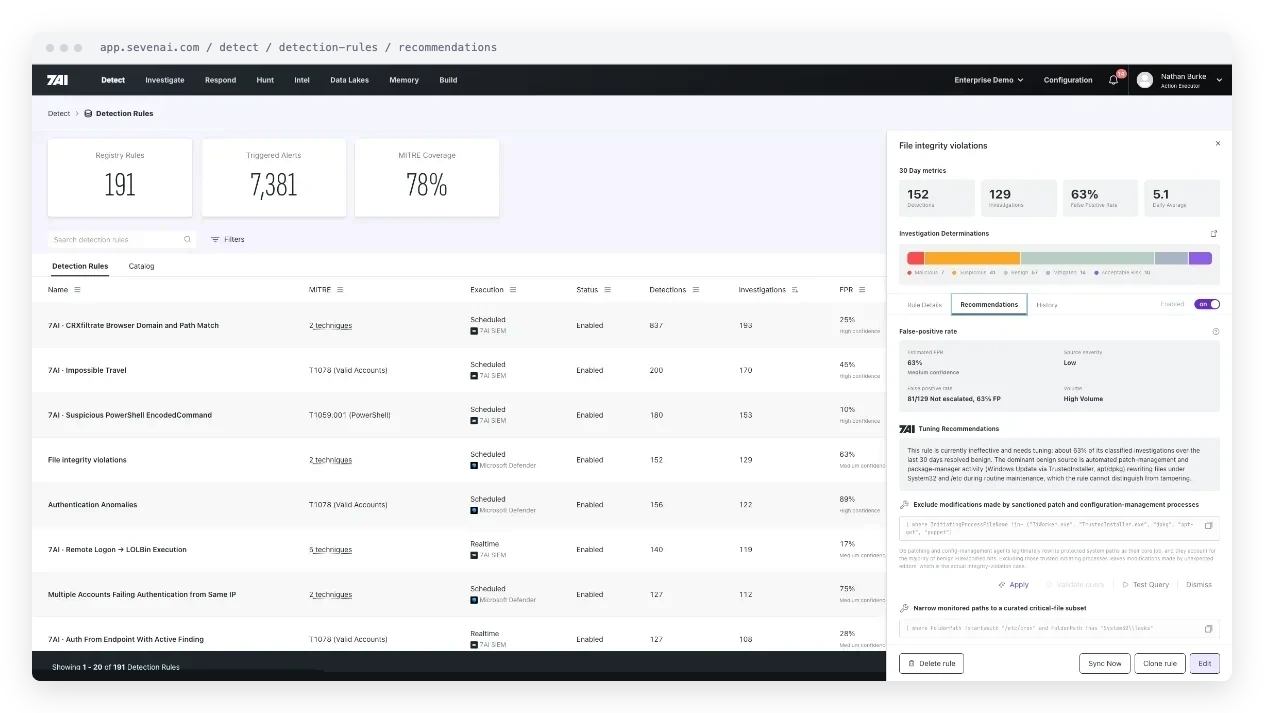Viewport: 1264px width, 713px height.
Task: Open the Data Lakes menu
Action: coord(350,80)
